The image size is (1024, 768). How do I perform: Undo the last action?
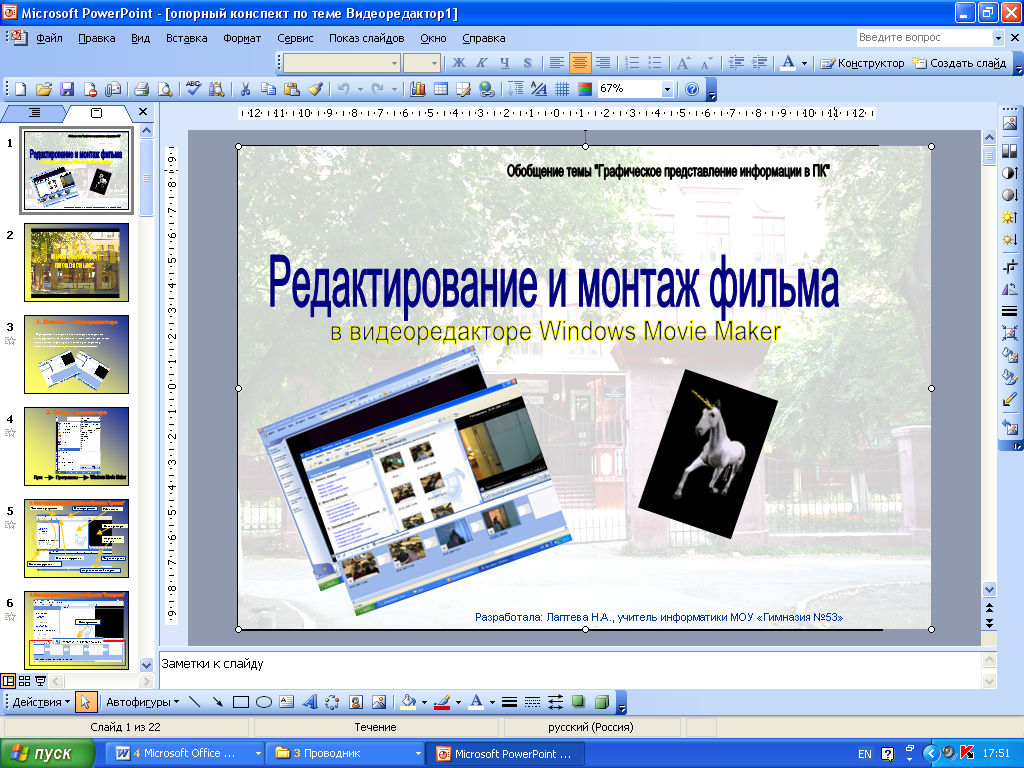click(x=344, y=89)
